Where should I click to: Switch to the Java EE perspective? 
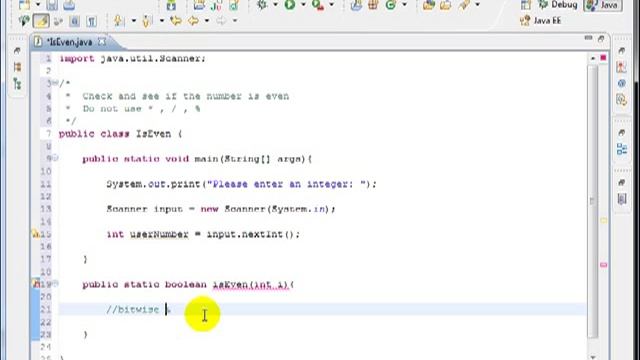(x=541, y=20)
